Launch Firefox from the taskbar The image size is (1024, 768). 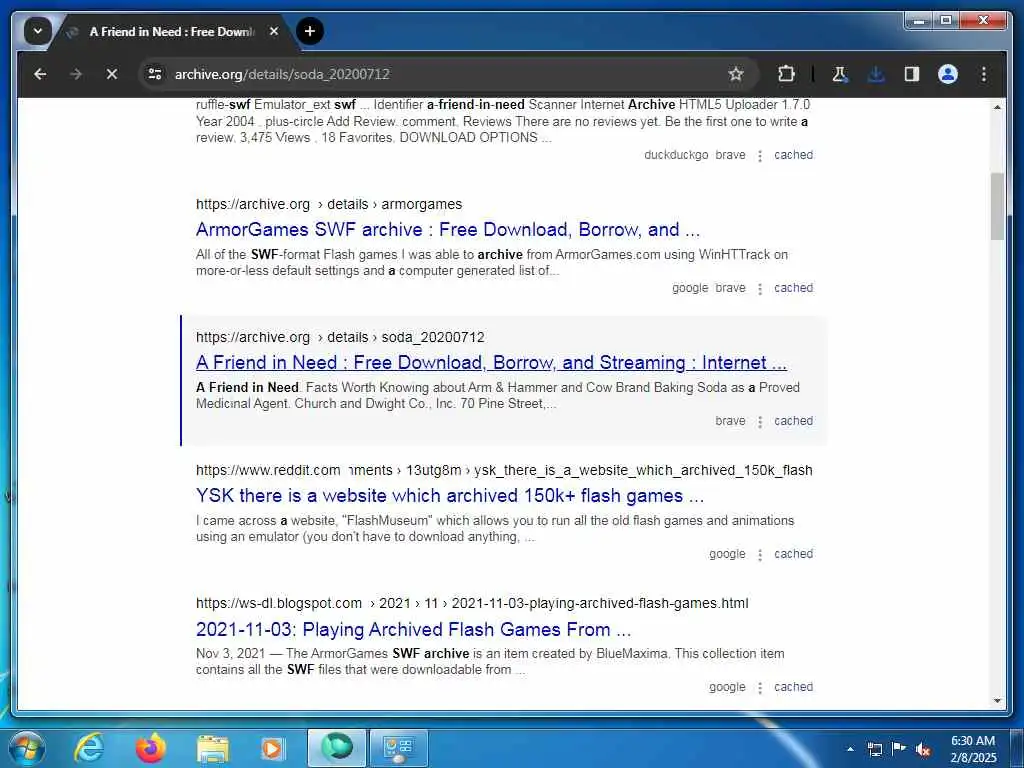click(151, 748)
